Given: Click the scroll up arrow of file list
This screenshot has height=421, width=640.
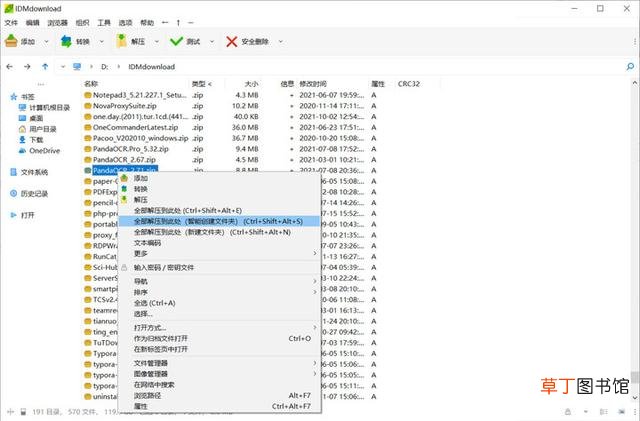Looking at the screenshot, I should (x=635, y=83).
